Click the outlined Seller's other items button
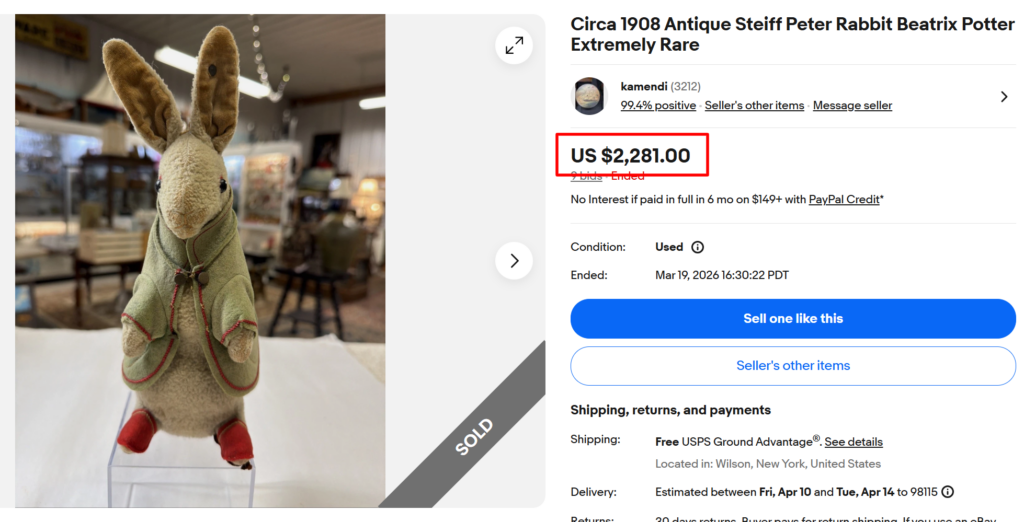Image resolution: width=1024 pixels, height=522 pixels. click(793, 366)
